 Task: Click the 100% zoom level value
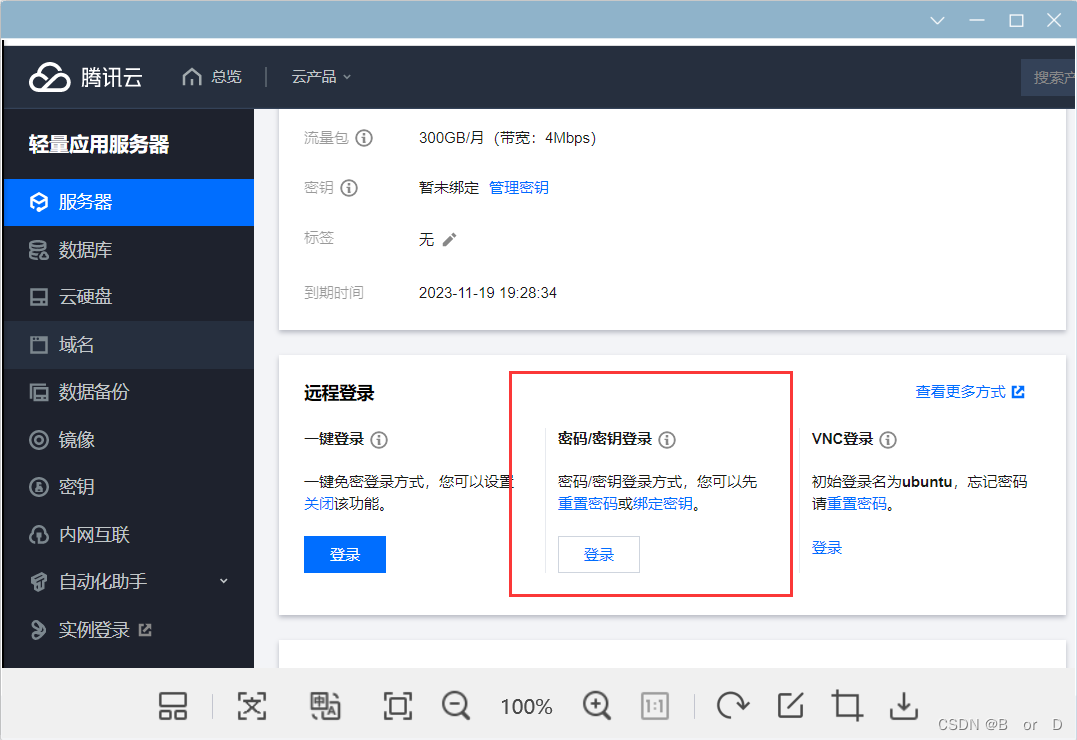(526, 706)
